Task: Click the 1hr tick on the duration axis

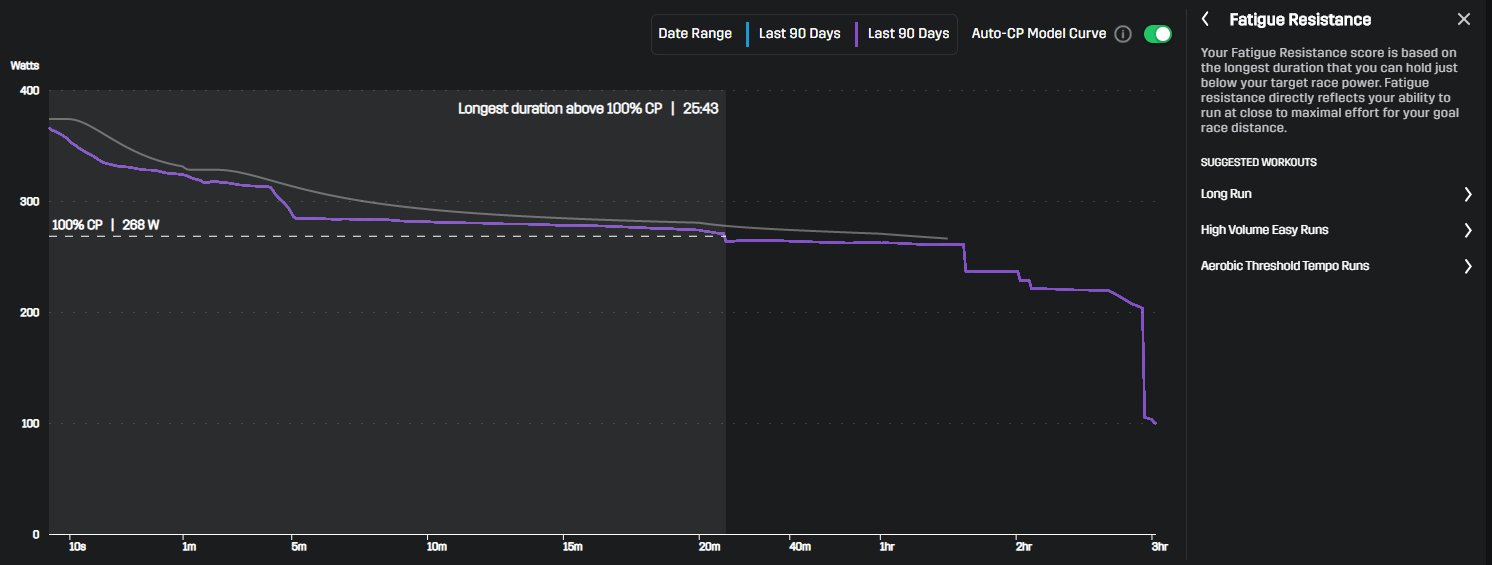Action: click(886, 547)
